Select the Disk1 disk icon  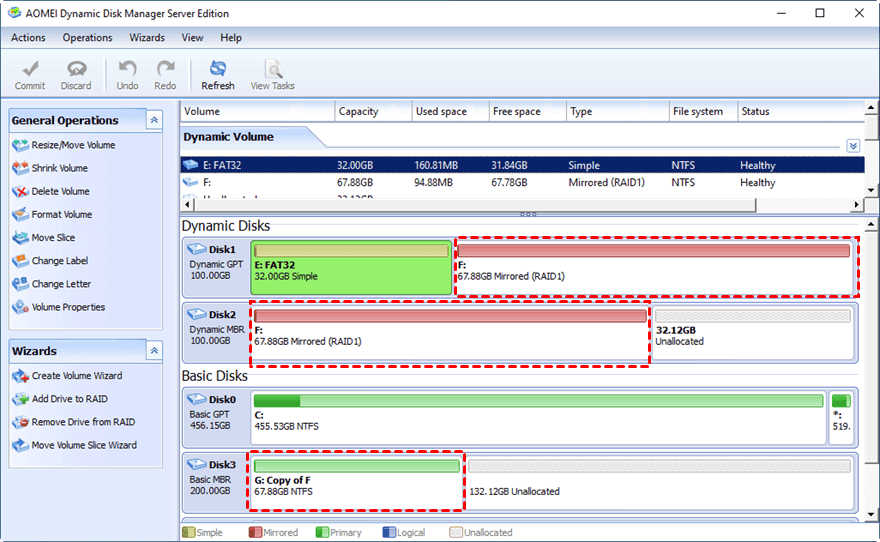196,249
